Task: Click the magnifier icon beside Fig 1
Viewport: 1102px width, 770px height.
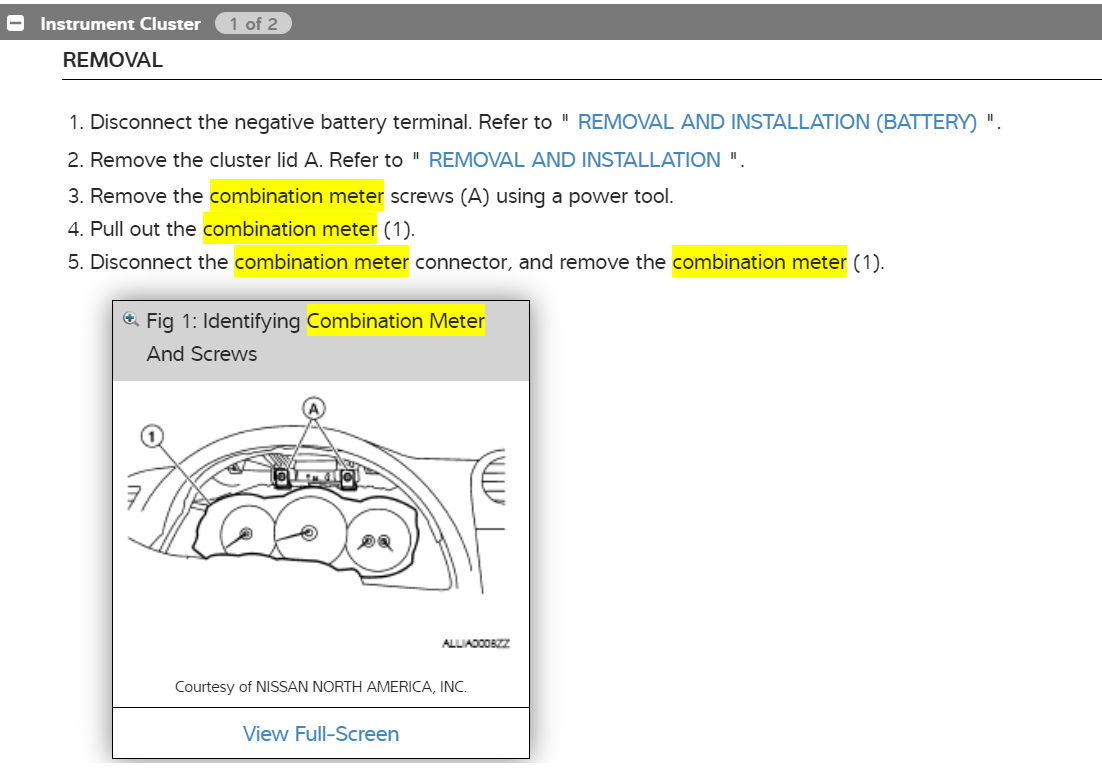Action: coord(131,319)
